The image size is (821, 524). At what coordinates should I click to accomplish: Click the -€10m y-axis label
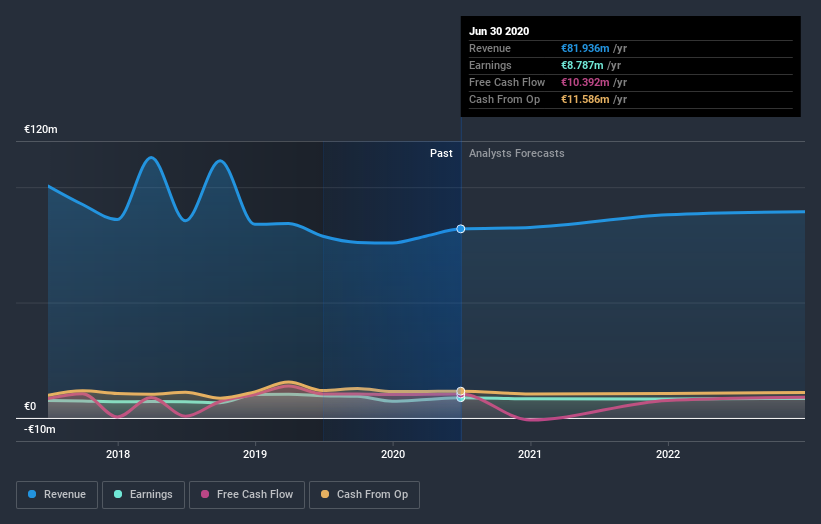click(40, 429)
